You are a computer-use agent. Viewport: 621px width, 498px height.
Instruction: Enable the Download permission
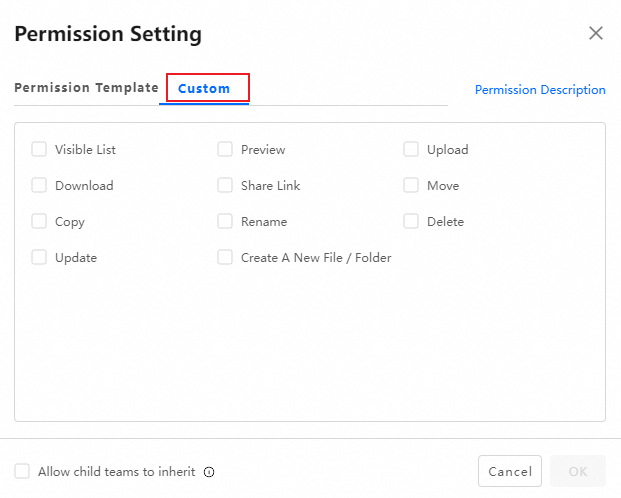39,186
